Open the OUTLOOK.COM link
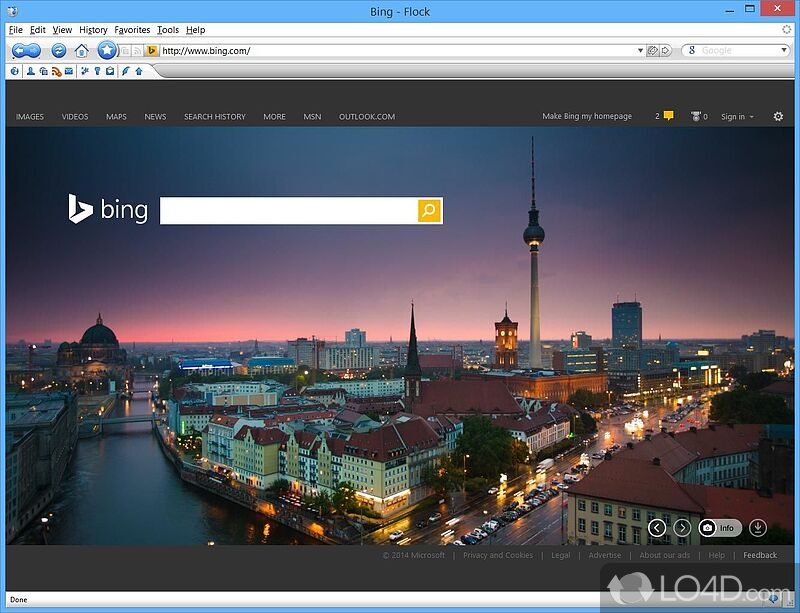The width and height of the screenshot is (800, 613). point(367,117)
